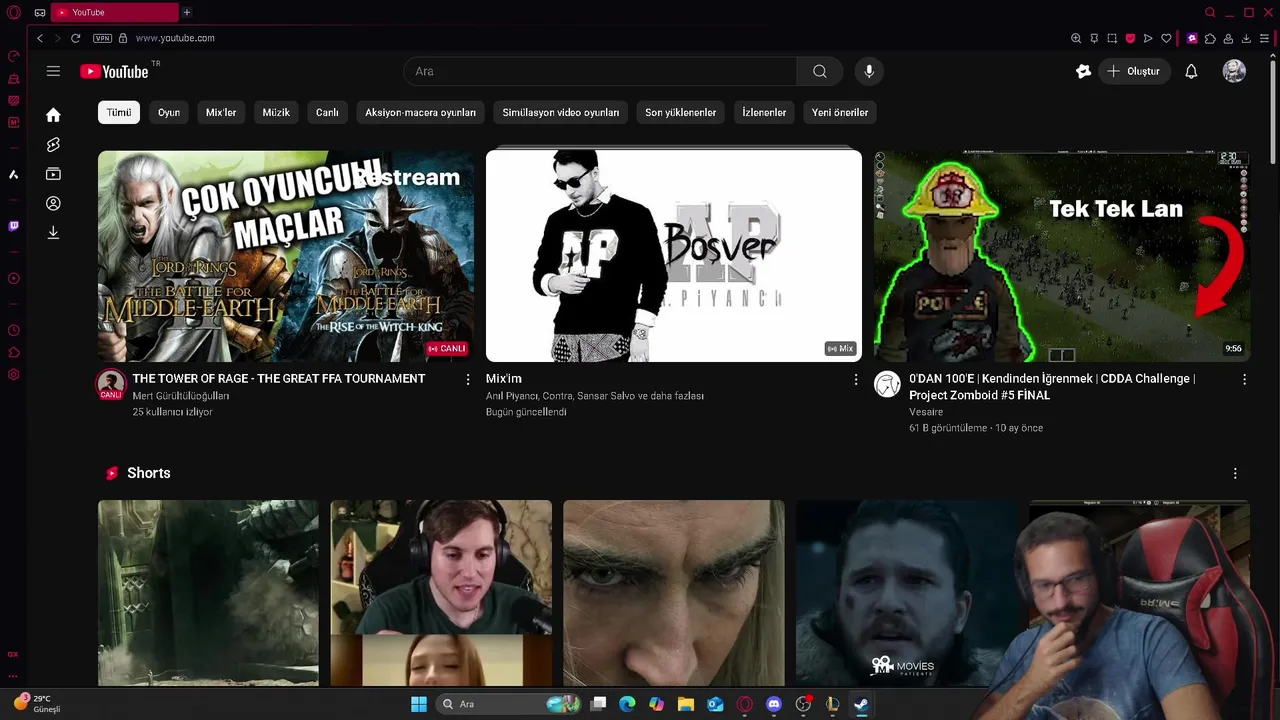Open Opera sidebar extensions cube icon
1280x720 pixels.
13,352
